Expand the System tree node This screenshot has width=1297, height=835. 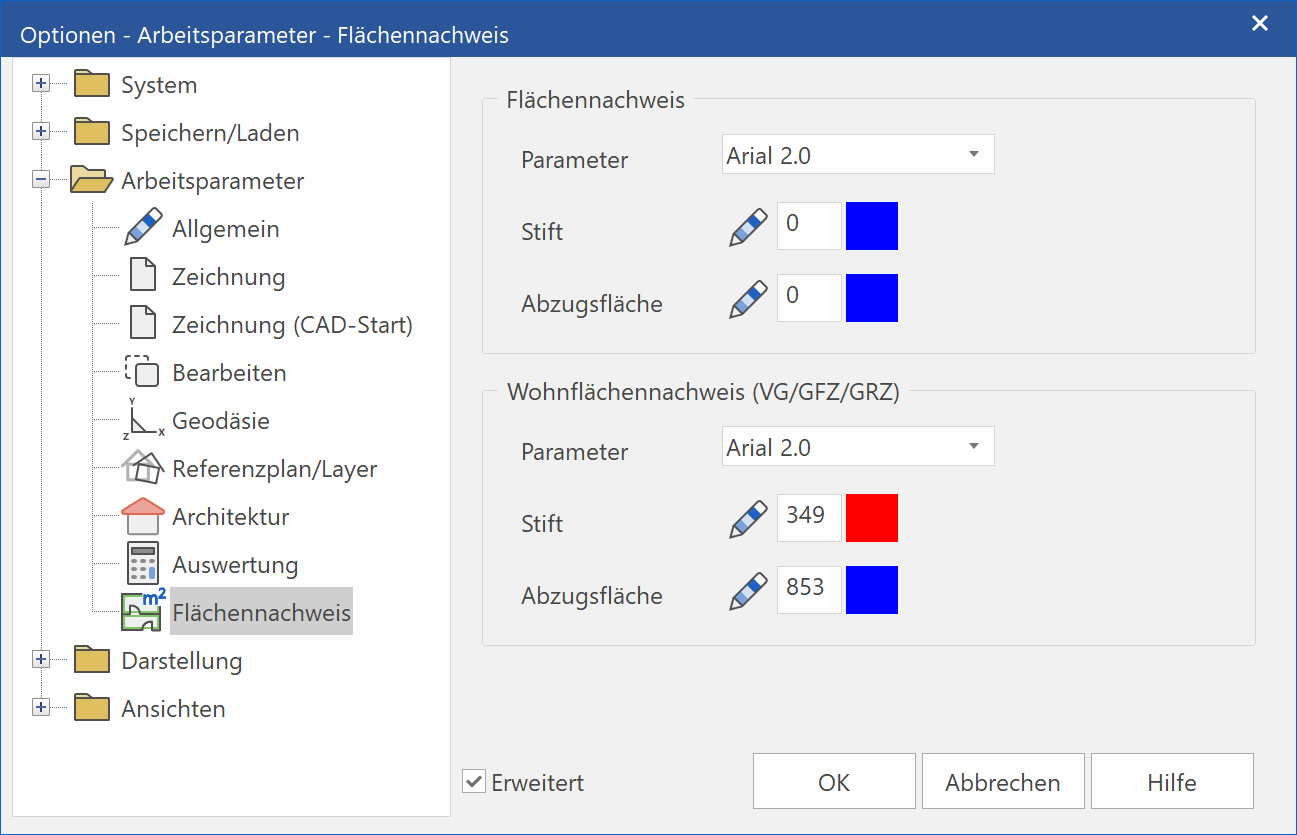point(41,84)
